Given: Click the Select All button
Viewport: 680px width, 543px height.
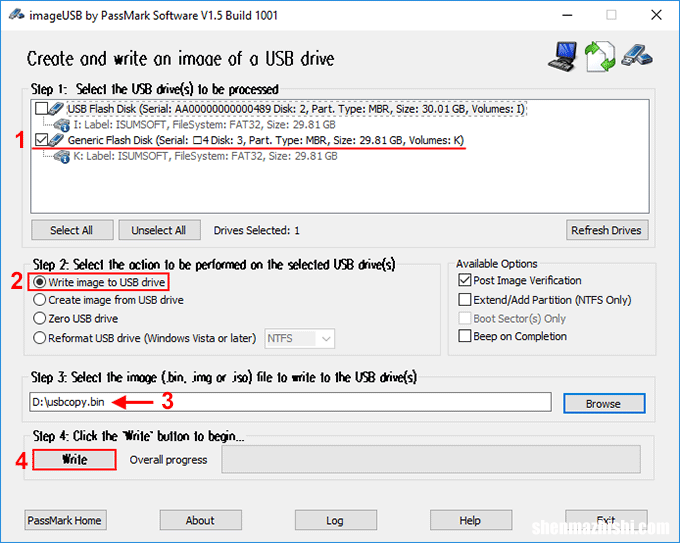Looking at the screenshot, I should point(72,230).
